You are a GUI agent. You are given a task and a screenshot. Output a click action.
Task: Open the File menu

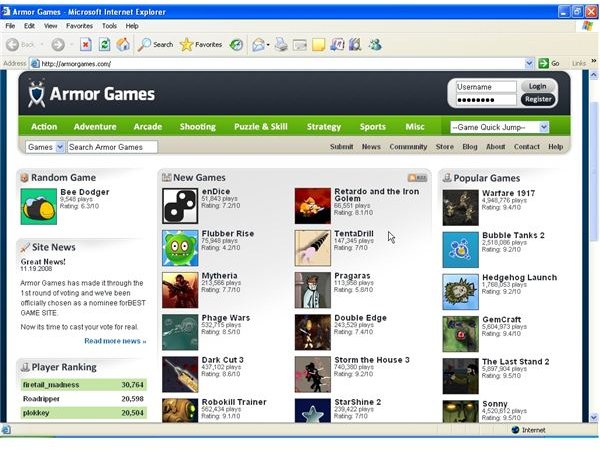[10, 26]
